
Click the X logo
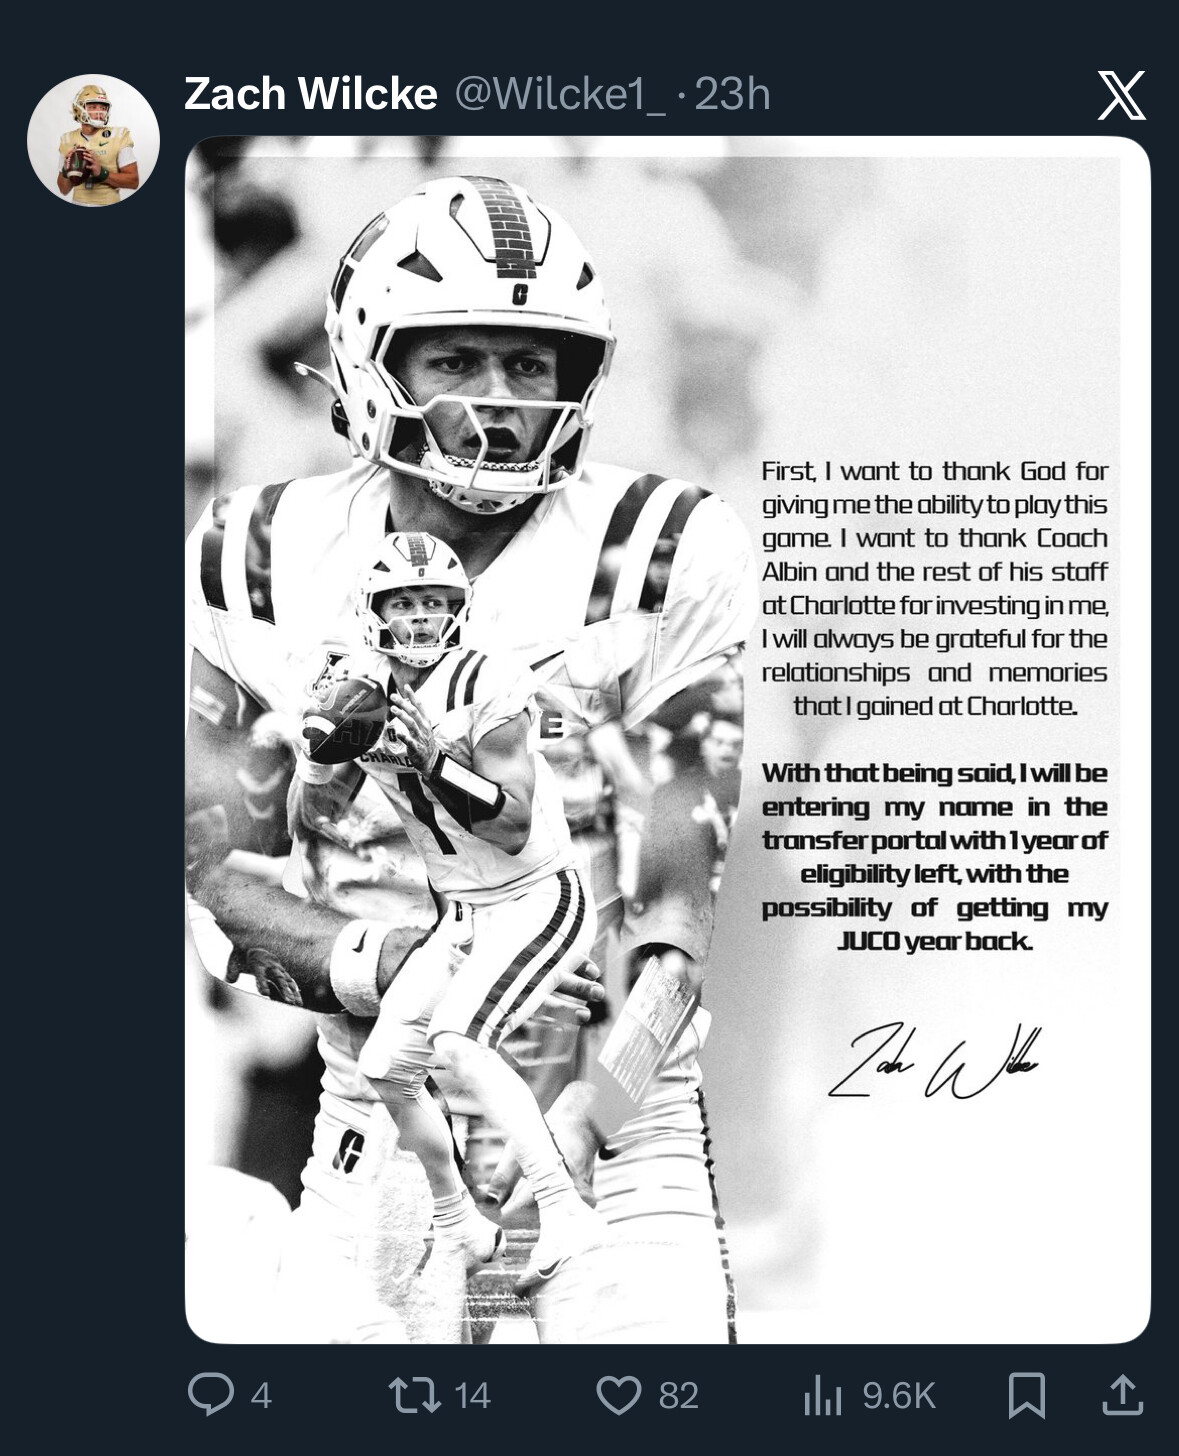[x=1121, y=95]
